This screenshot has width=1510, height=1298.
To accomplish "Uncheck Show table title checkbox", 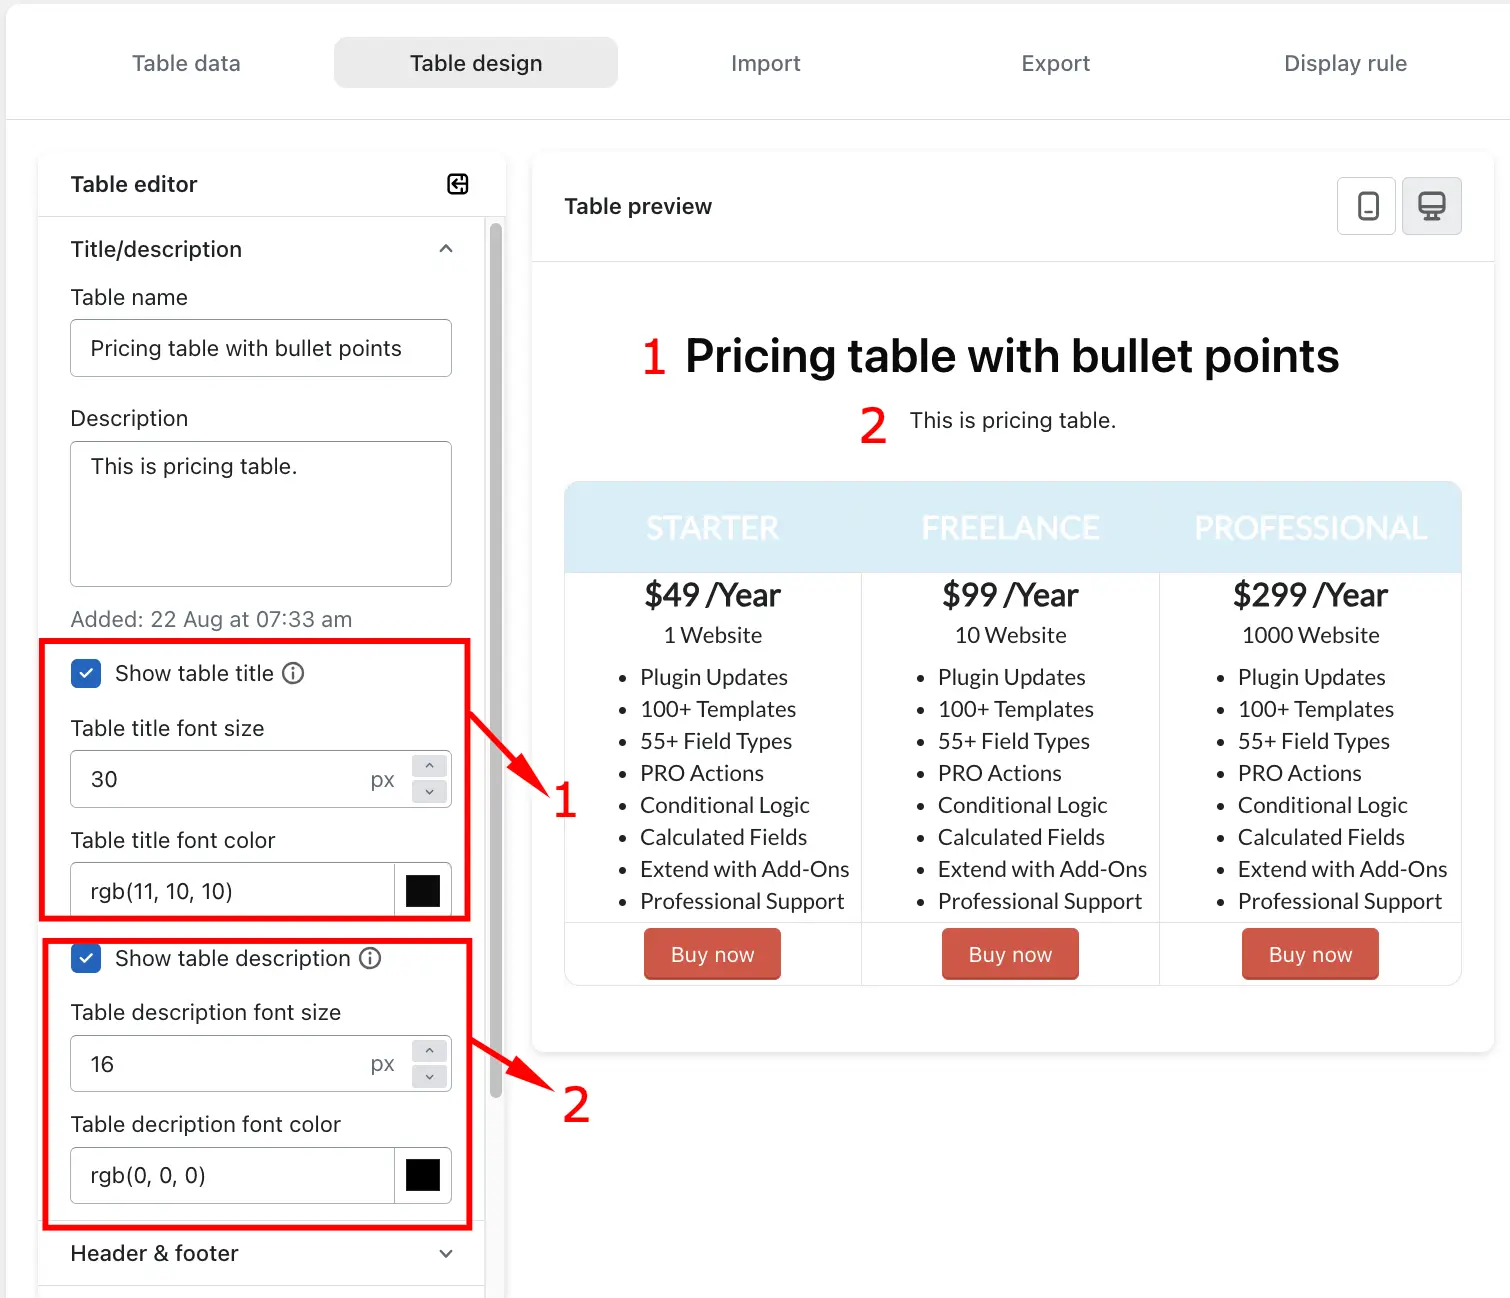I will coord(86,673).
